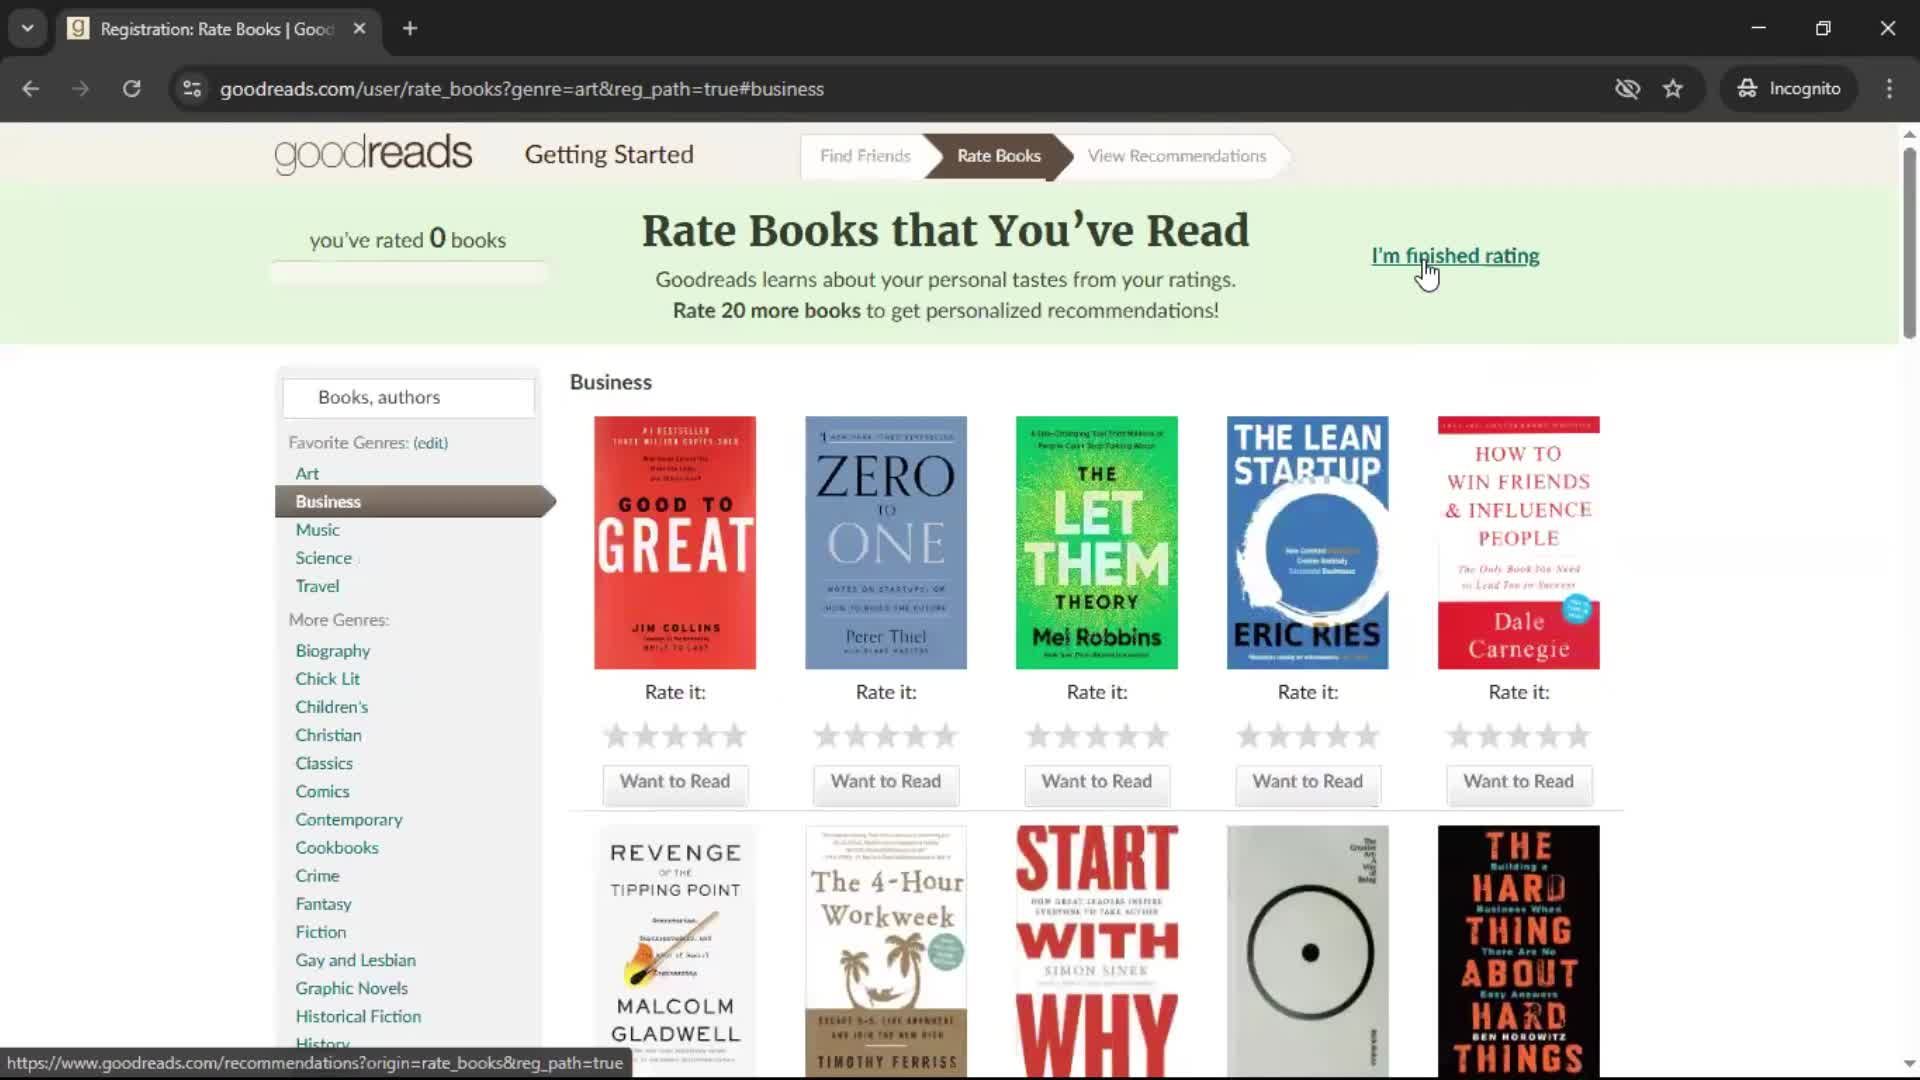Rate The Let Them Theory four stars
The image size is (1920, 1080).
pos(1127,737)
